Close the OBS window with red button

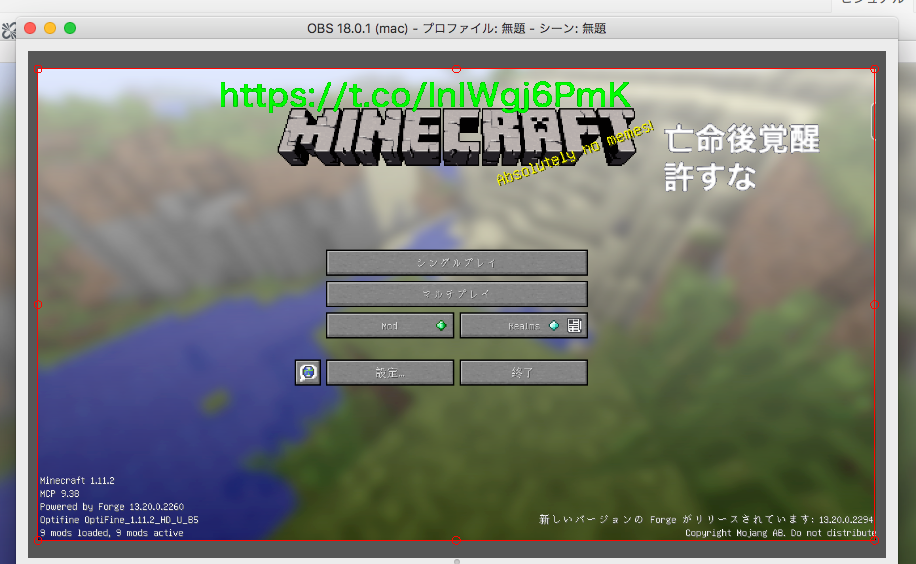click(30, 28)
